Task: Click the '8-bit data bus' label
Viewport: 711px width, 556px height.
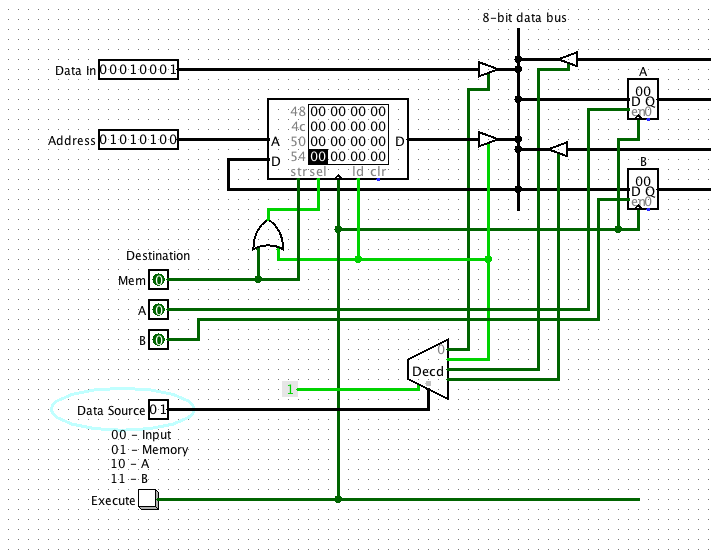Action: pyautogui.click(x=523, y=18)
